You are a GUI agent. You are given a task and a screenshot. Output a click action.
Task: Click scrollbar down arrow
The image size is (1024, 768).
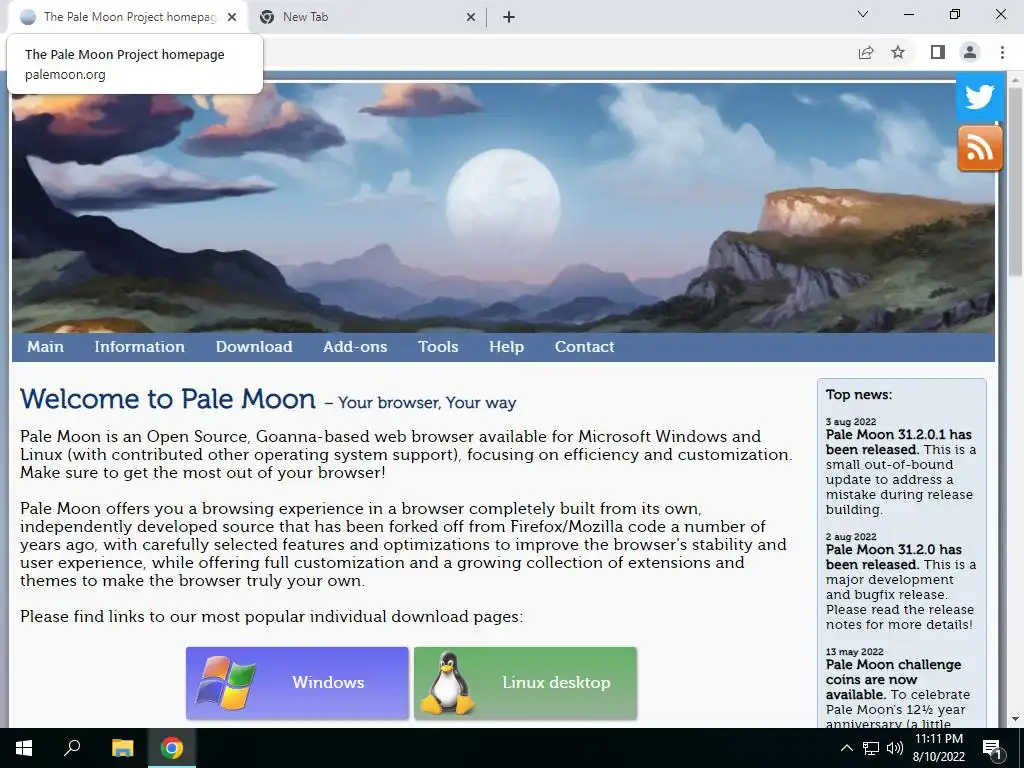point(1015,719)
